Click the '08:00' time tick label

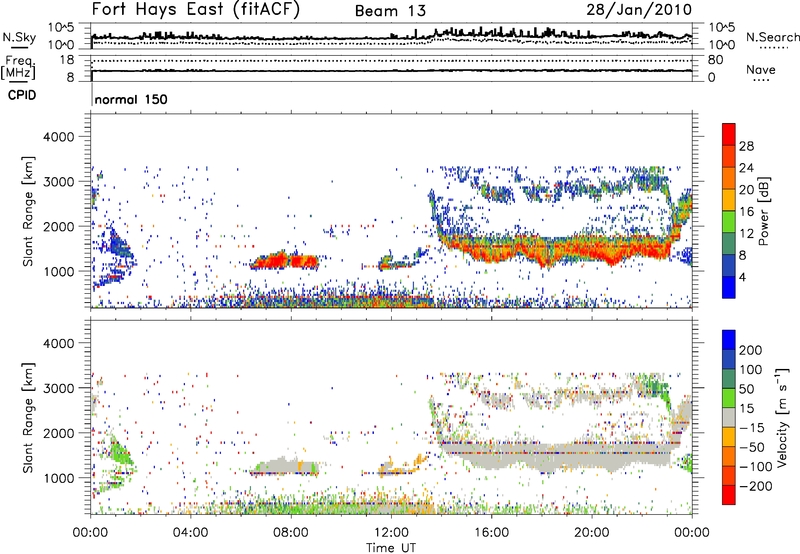click(291, 533)
